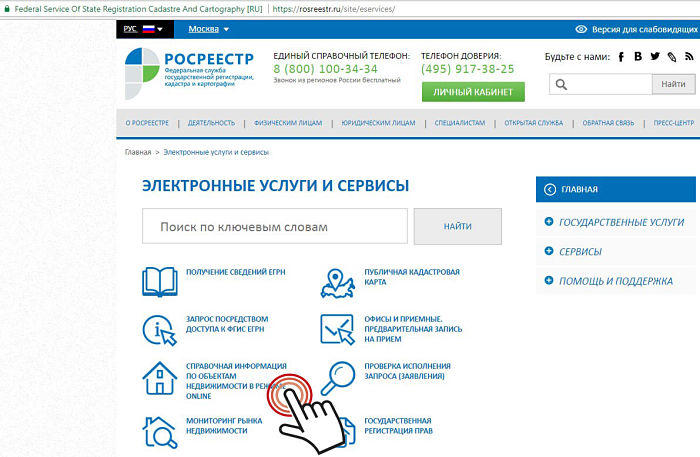Open ПРЕСС-ЦЕНТР menu item
This screenshot has height=457, width=700.
tap(674, 123)
